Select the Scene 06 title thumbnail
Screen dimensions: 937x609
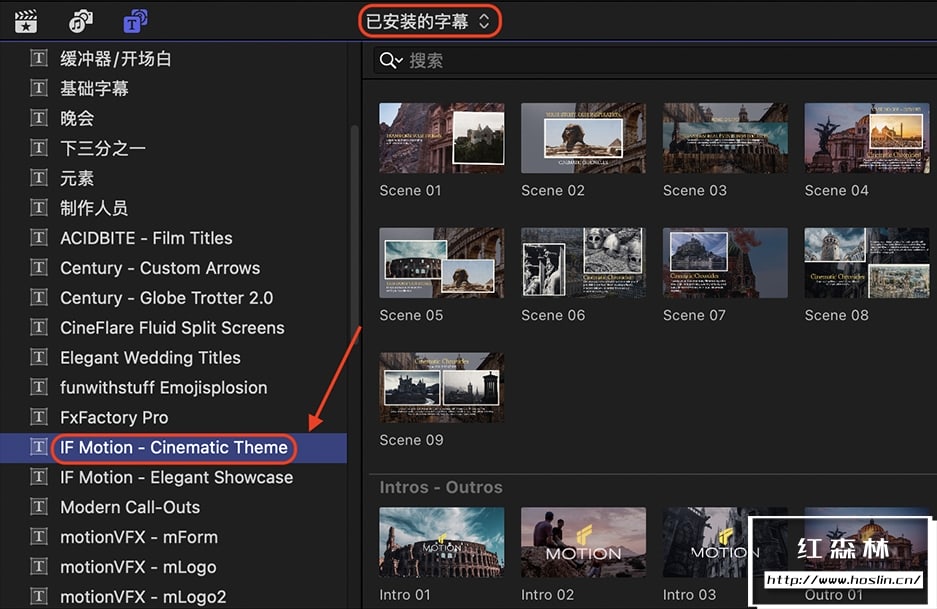tap(583, 263)
